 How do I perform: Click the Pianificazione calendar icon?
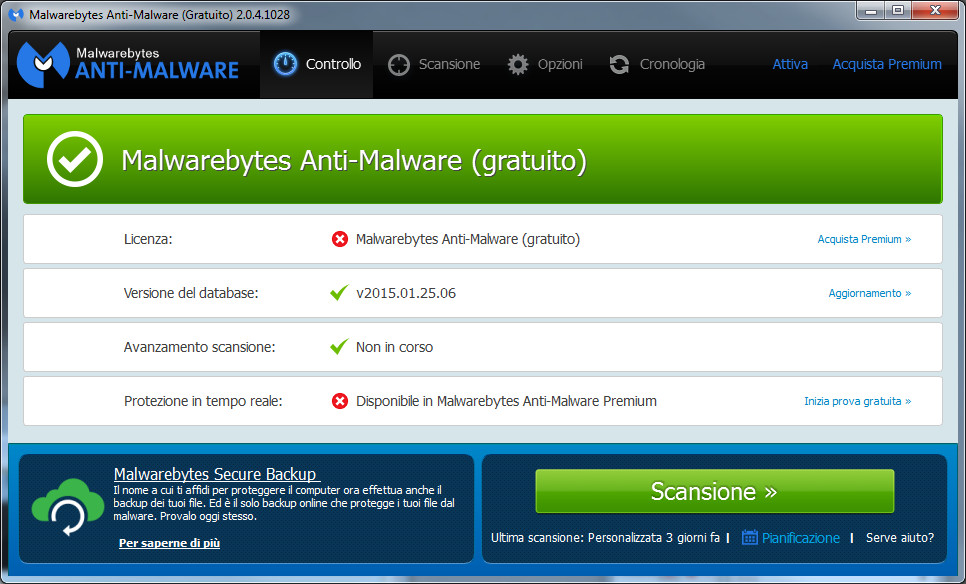[749, 537]
